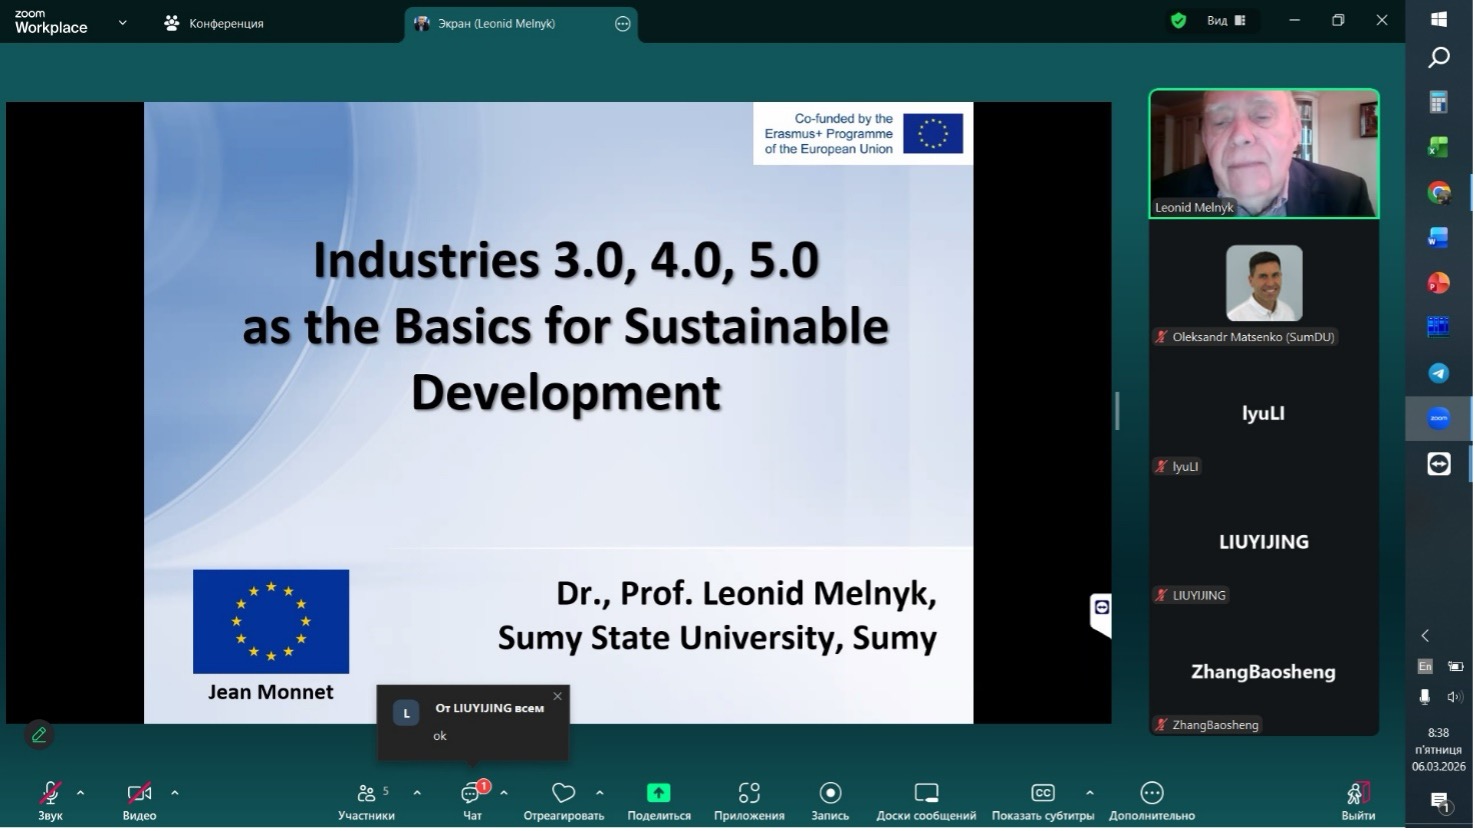The height and width of the screenshot is (831, 1475).
Task: Expand audio options arrow next to Звук
Action: coord(81,793)
